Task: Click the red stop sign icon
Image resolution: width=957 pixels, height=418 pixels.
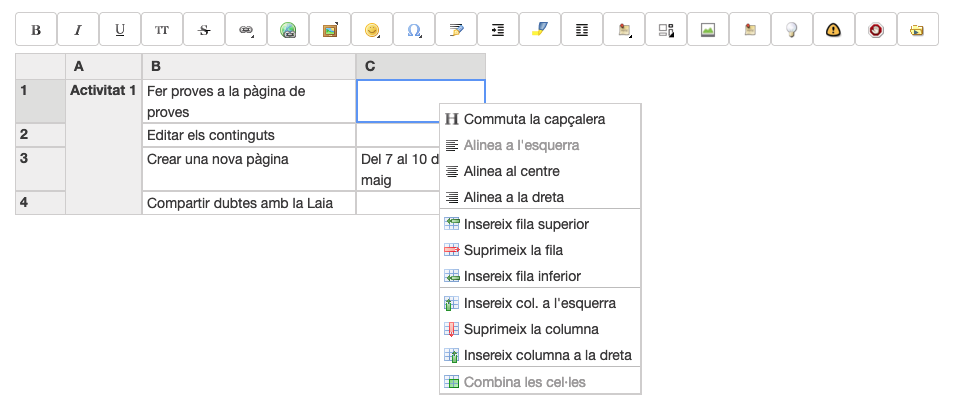Action: click(876, 30)
